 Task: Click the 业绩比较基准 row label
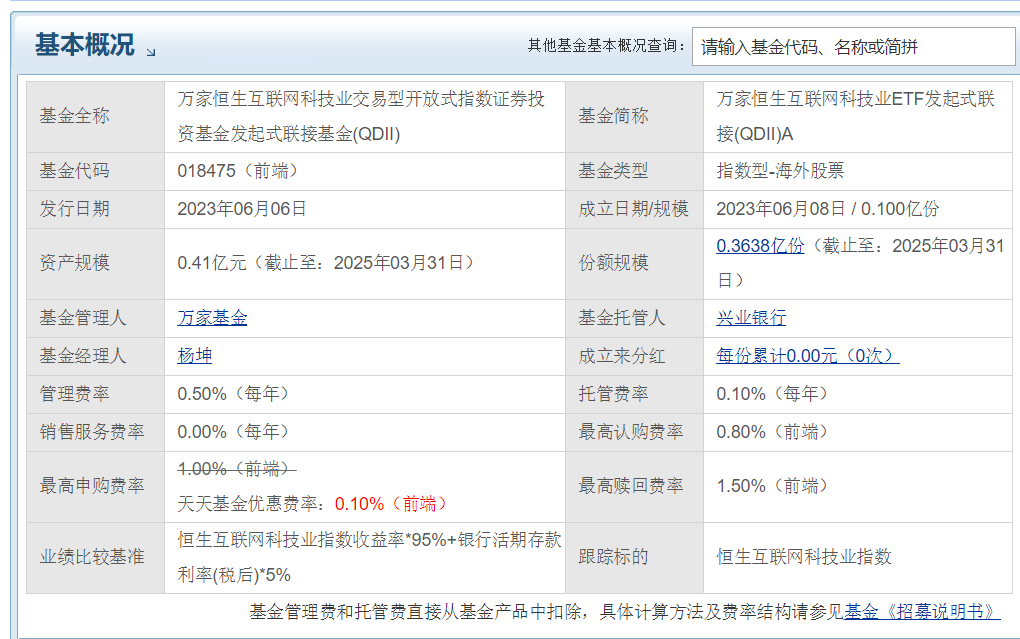coord(92,557)
